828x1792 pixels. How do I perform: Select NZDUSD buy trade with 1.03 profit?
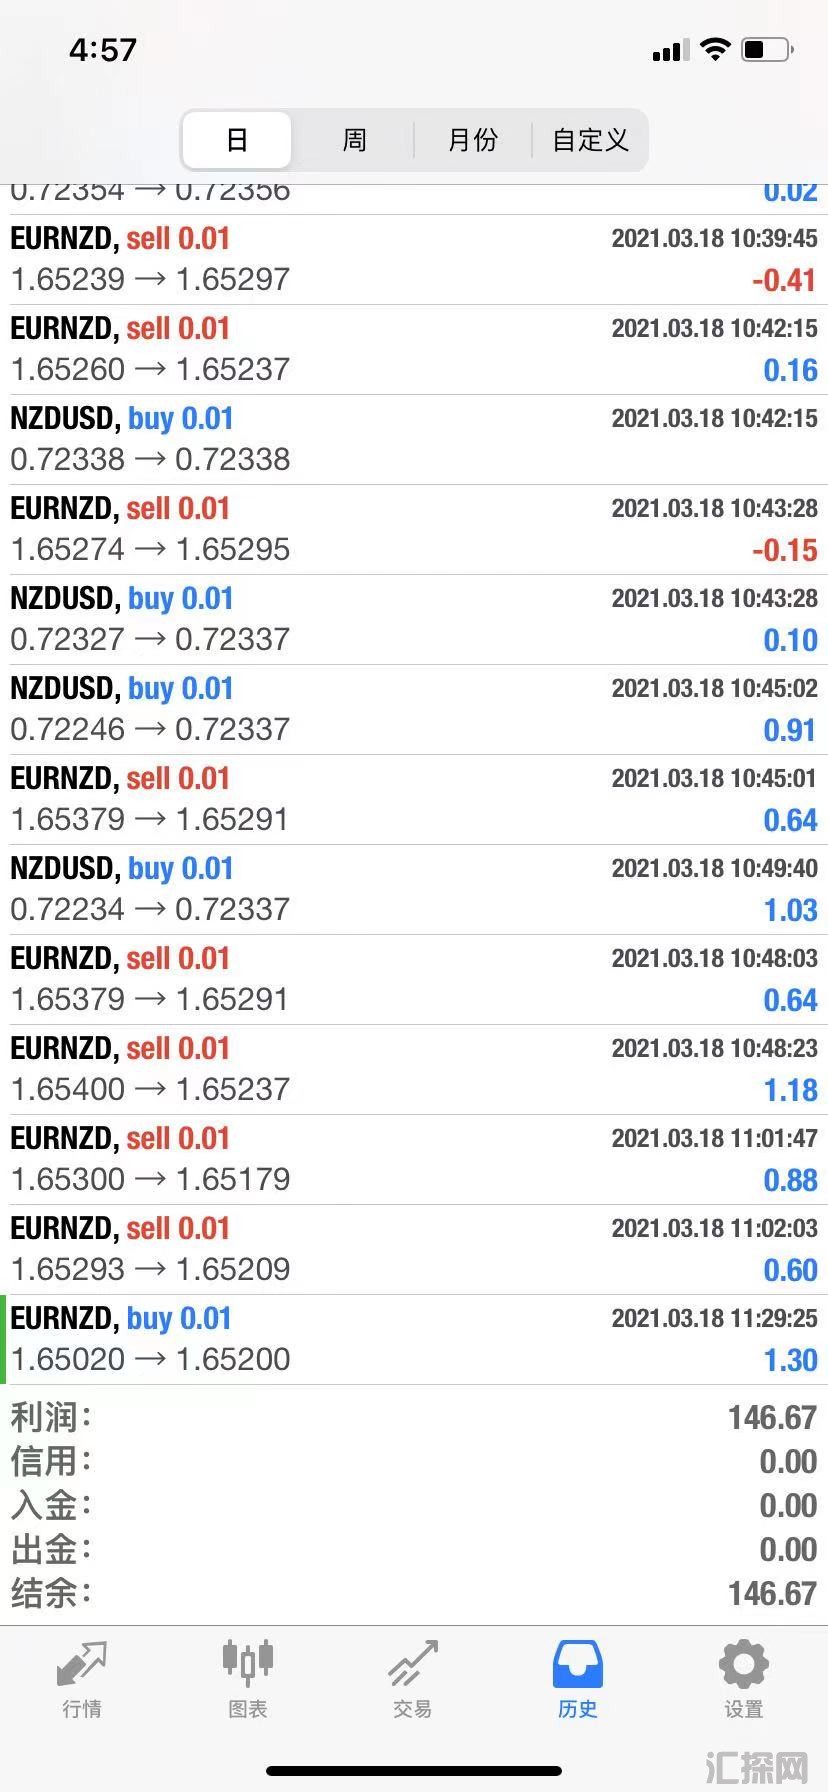pos(414,889)
